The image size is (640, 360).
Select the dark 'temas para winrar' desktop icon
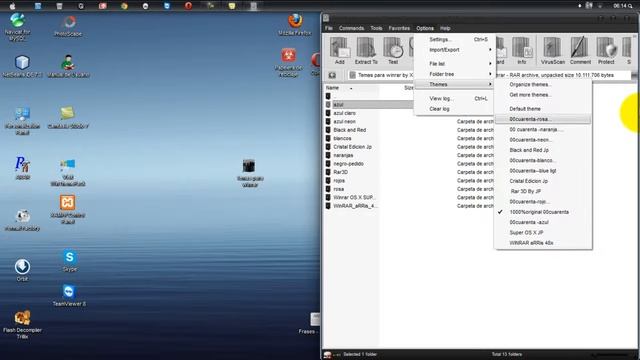click(x=249, y=173)
